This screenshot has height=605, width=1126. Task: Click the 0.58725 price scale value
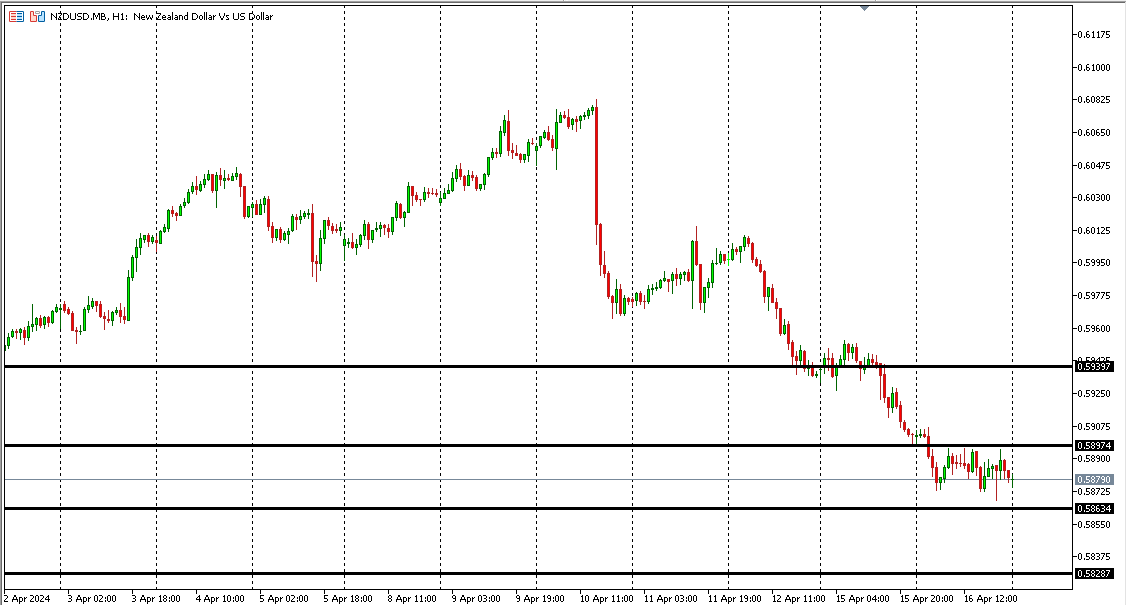1094,491
